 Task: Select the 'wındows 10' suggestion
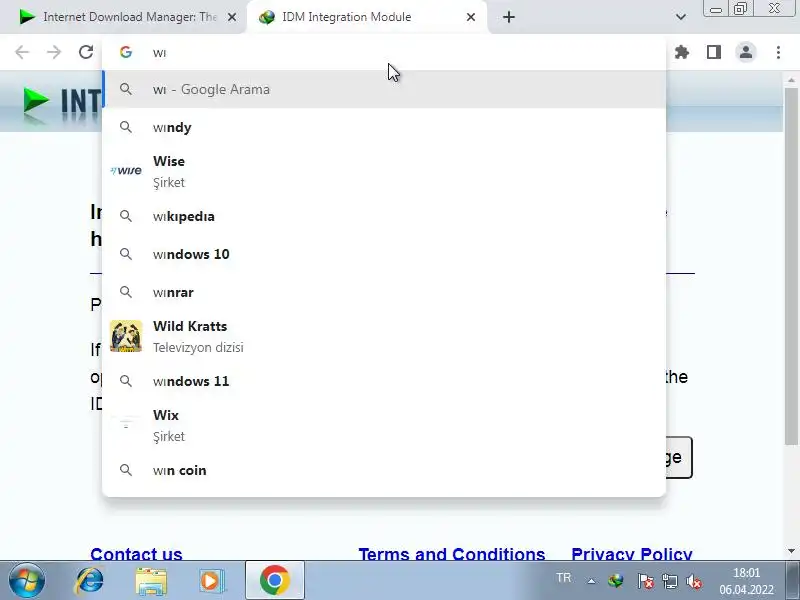tap(384, 254)
